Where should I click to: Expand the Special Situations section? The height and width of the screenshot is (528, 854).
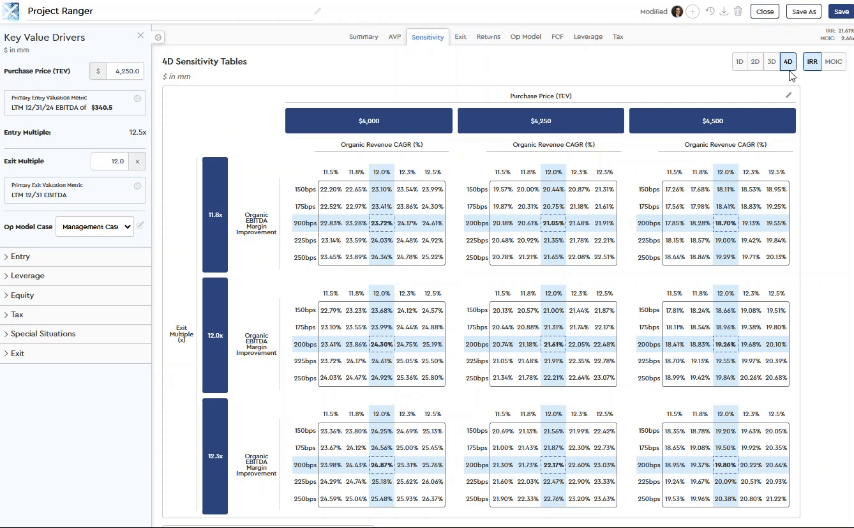[x=43, y=334]
